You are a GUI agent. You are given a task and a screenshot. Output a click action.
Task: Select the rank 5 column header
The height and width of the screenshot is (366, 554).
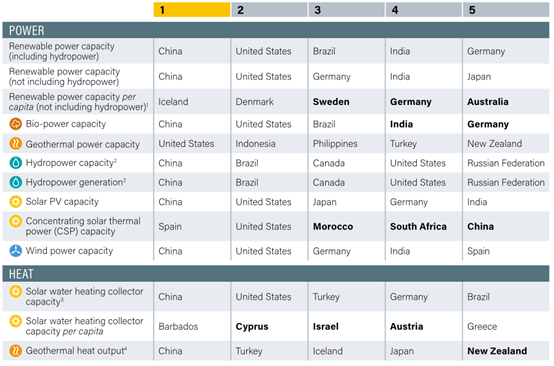coord(506,10)
